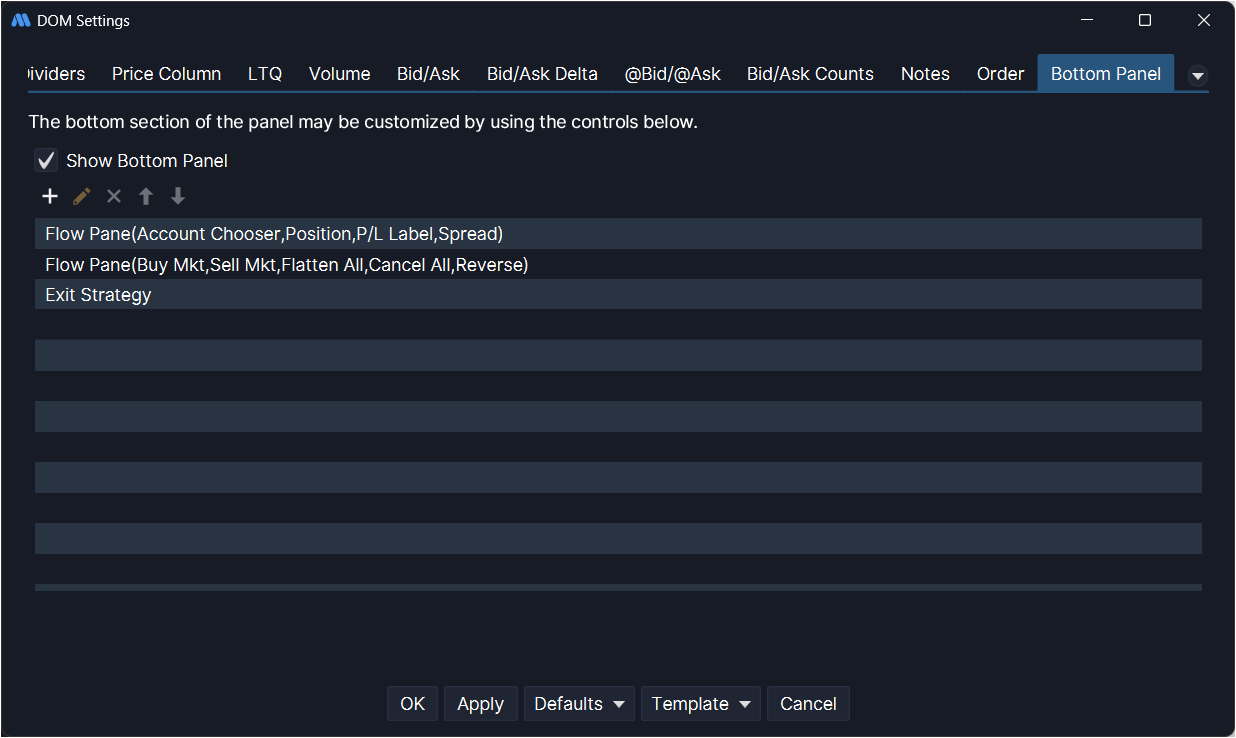
Task: Open the Defaults dropdown
Action: 579,704
